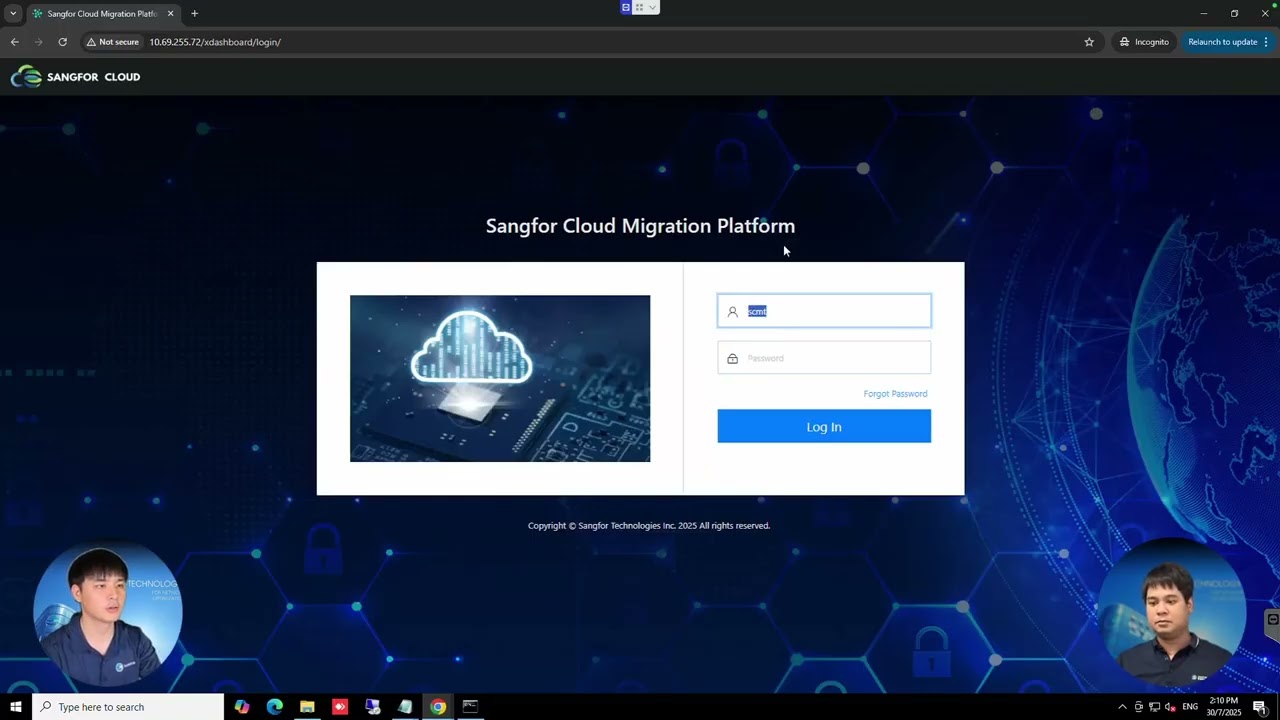Bookmark this page with the star icon

pyautogui.click(x=1089, y=42)
